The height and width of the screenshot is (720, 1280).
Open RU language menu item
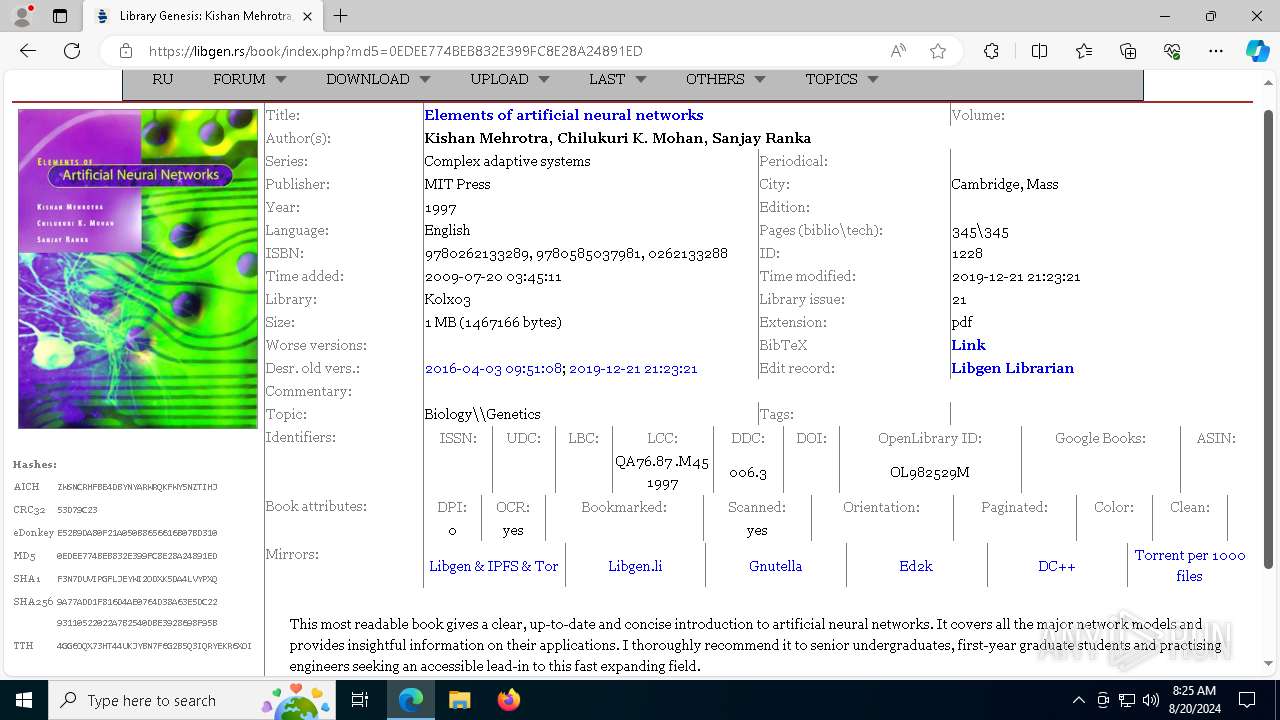162,79
